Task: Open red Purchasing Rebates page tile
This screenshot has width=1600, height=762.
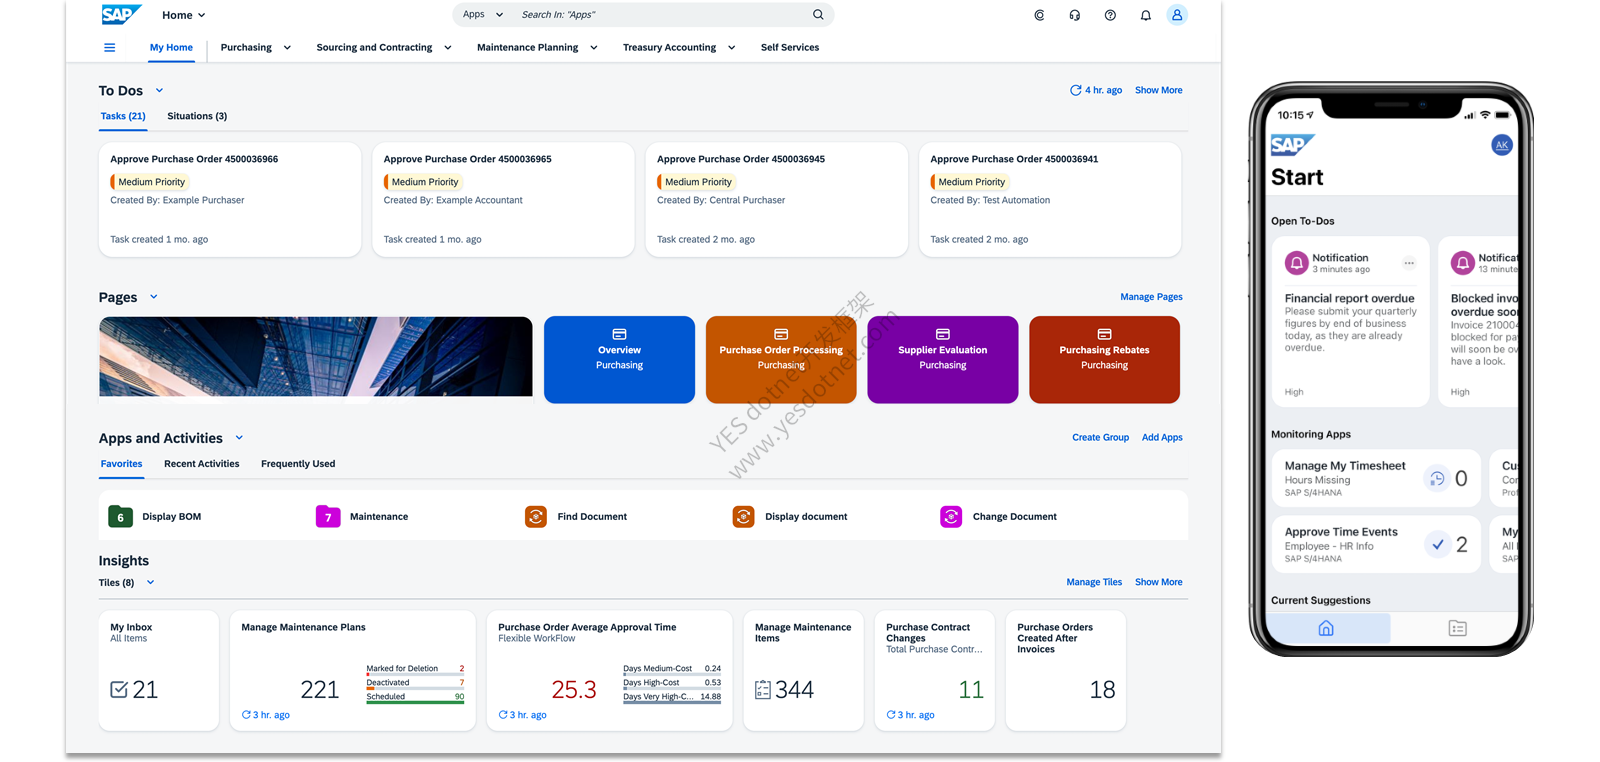Action: coord(1104,360)
